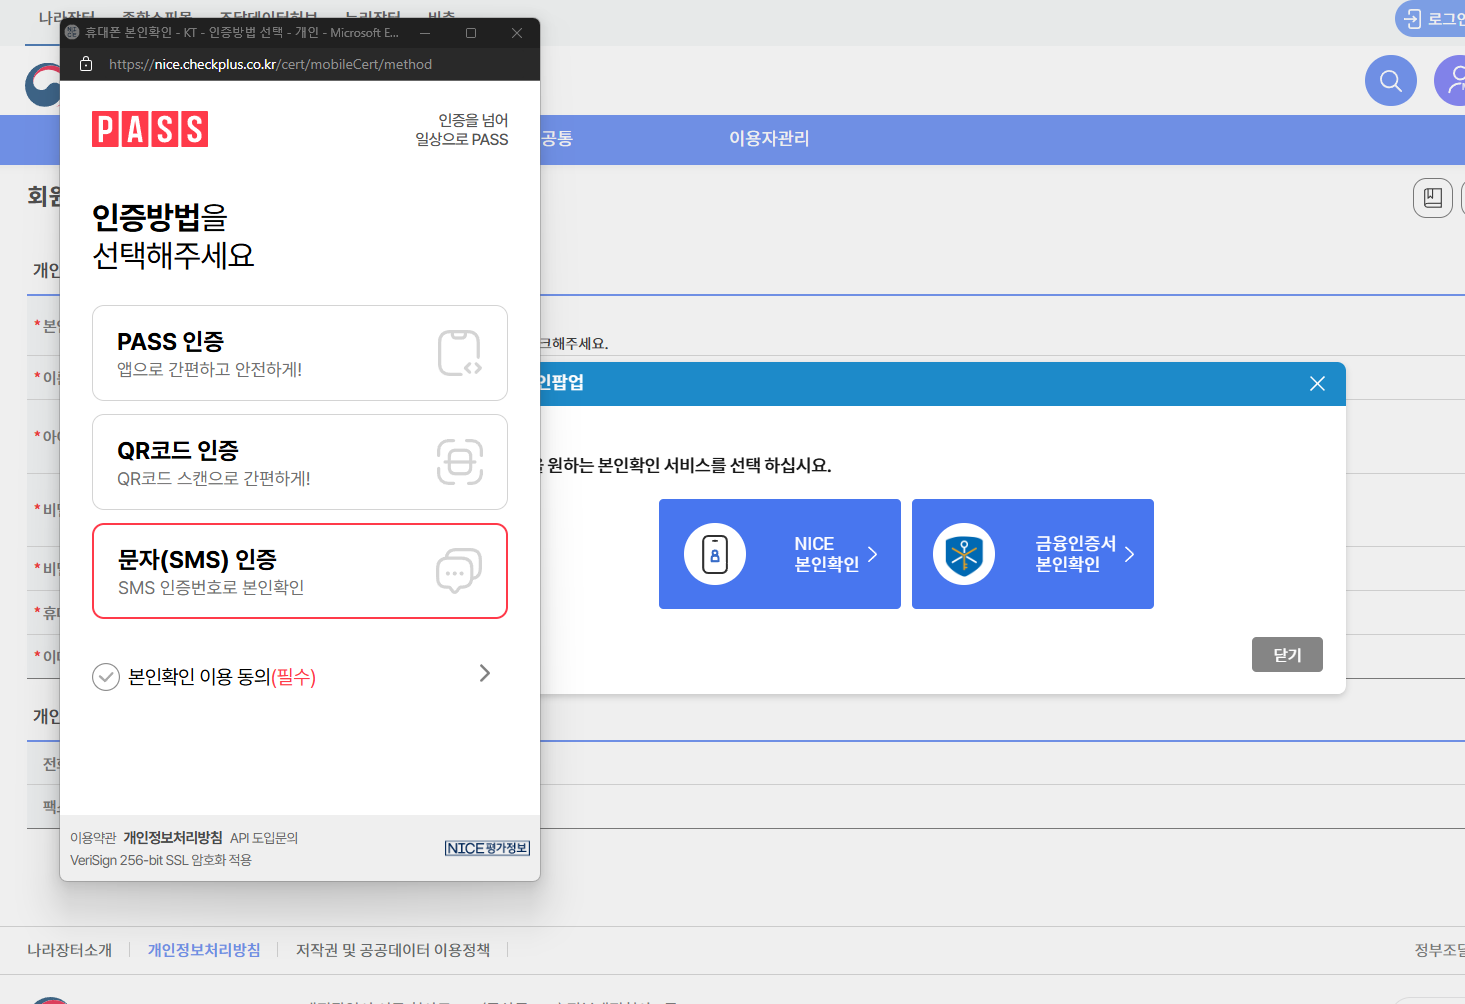Viewport: 1465px width, 1004px height.
Task: Click the NICE평가정보 logo
Action: pyautogui.click(x=487, y=848)
